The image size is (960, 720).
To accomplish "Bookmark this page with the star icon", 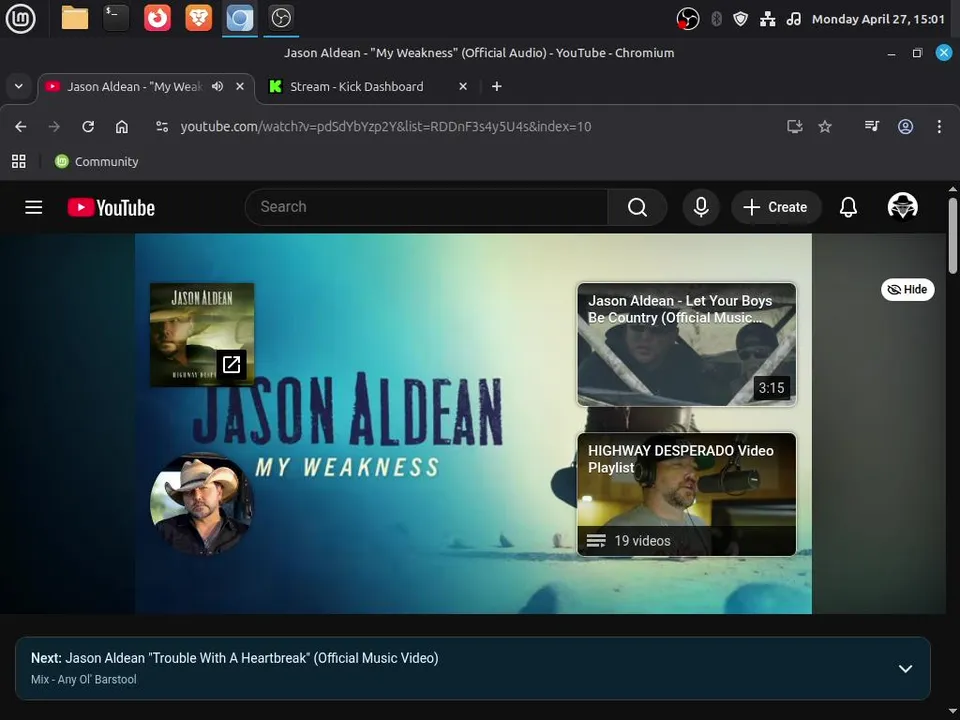I will click(x=825, y=127).
